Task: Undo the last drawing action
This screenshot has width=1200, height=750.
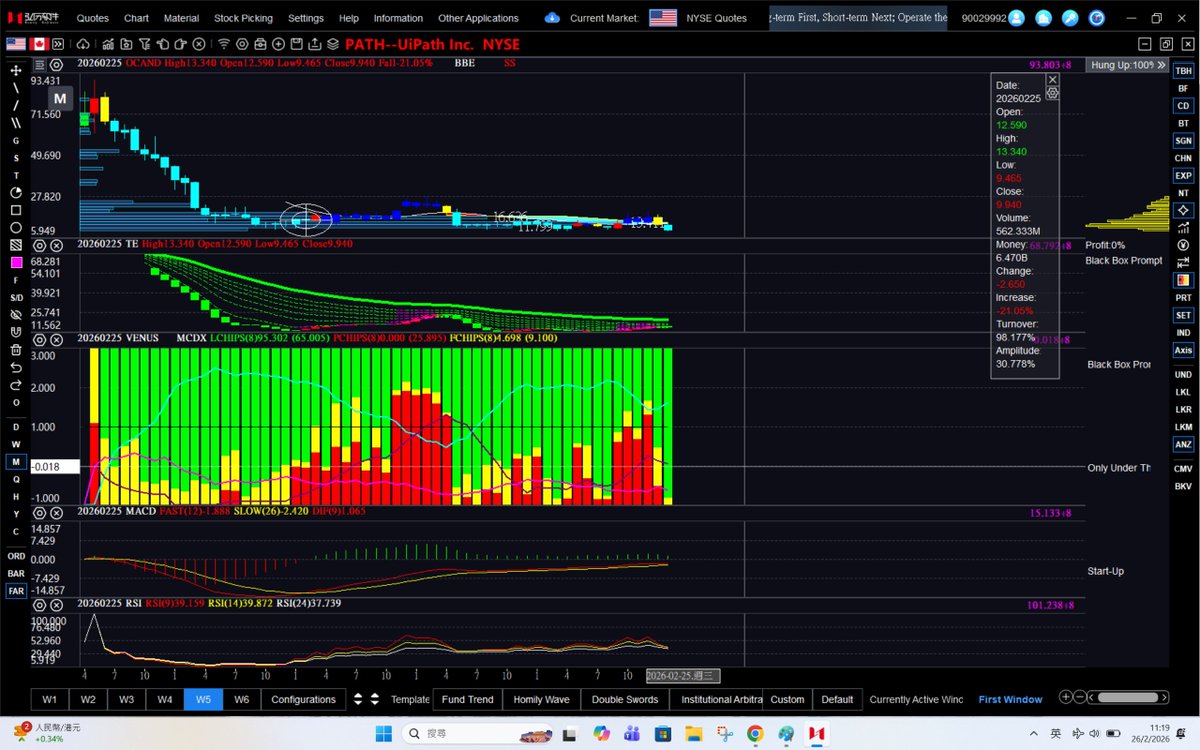Action: [16, 367]
